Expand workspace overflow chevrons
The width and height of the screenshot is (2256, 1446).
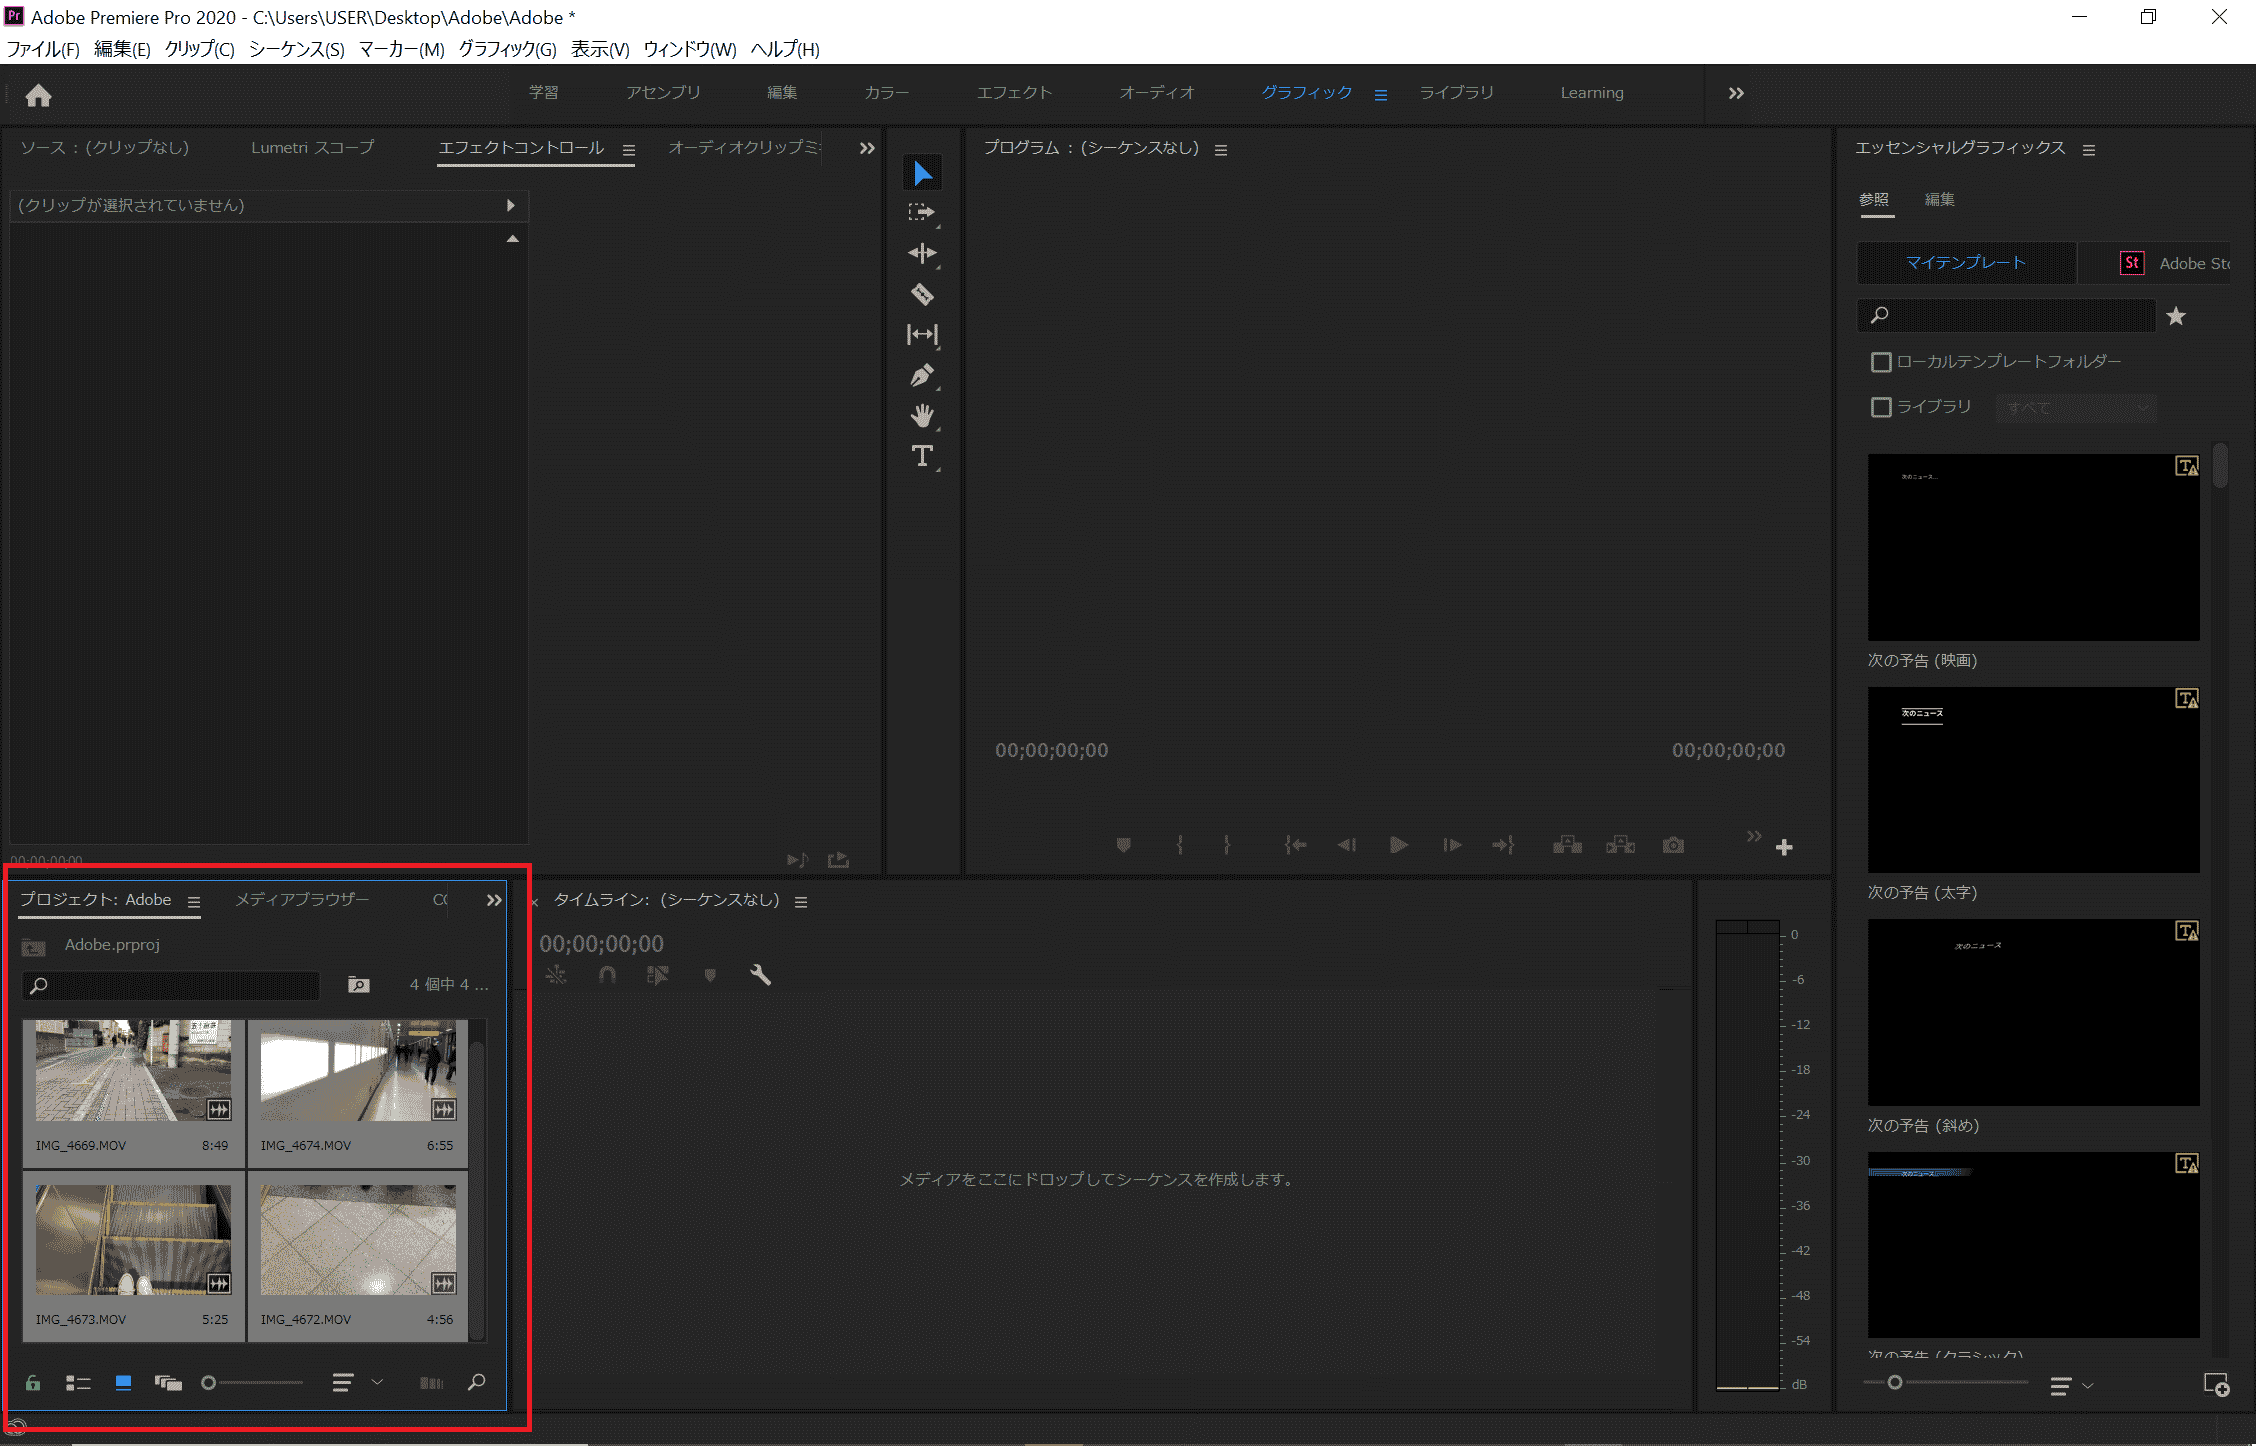tap(1736, 93)
